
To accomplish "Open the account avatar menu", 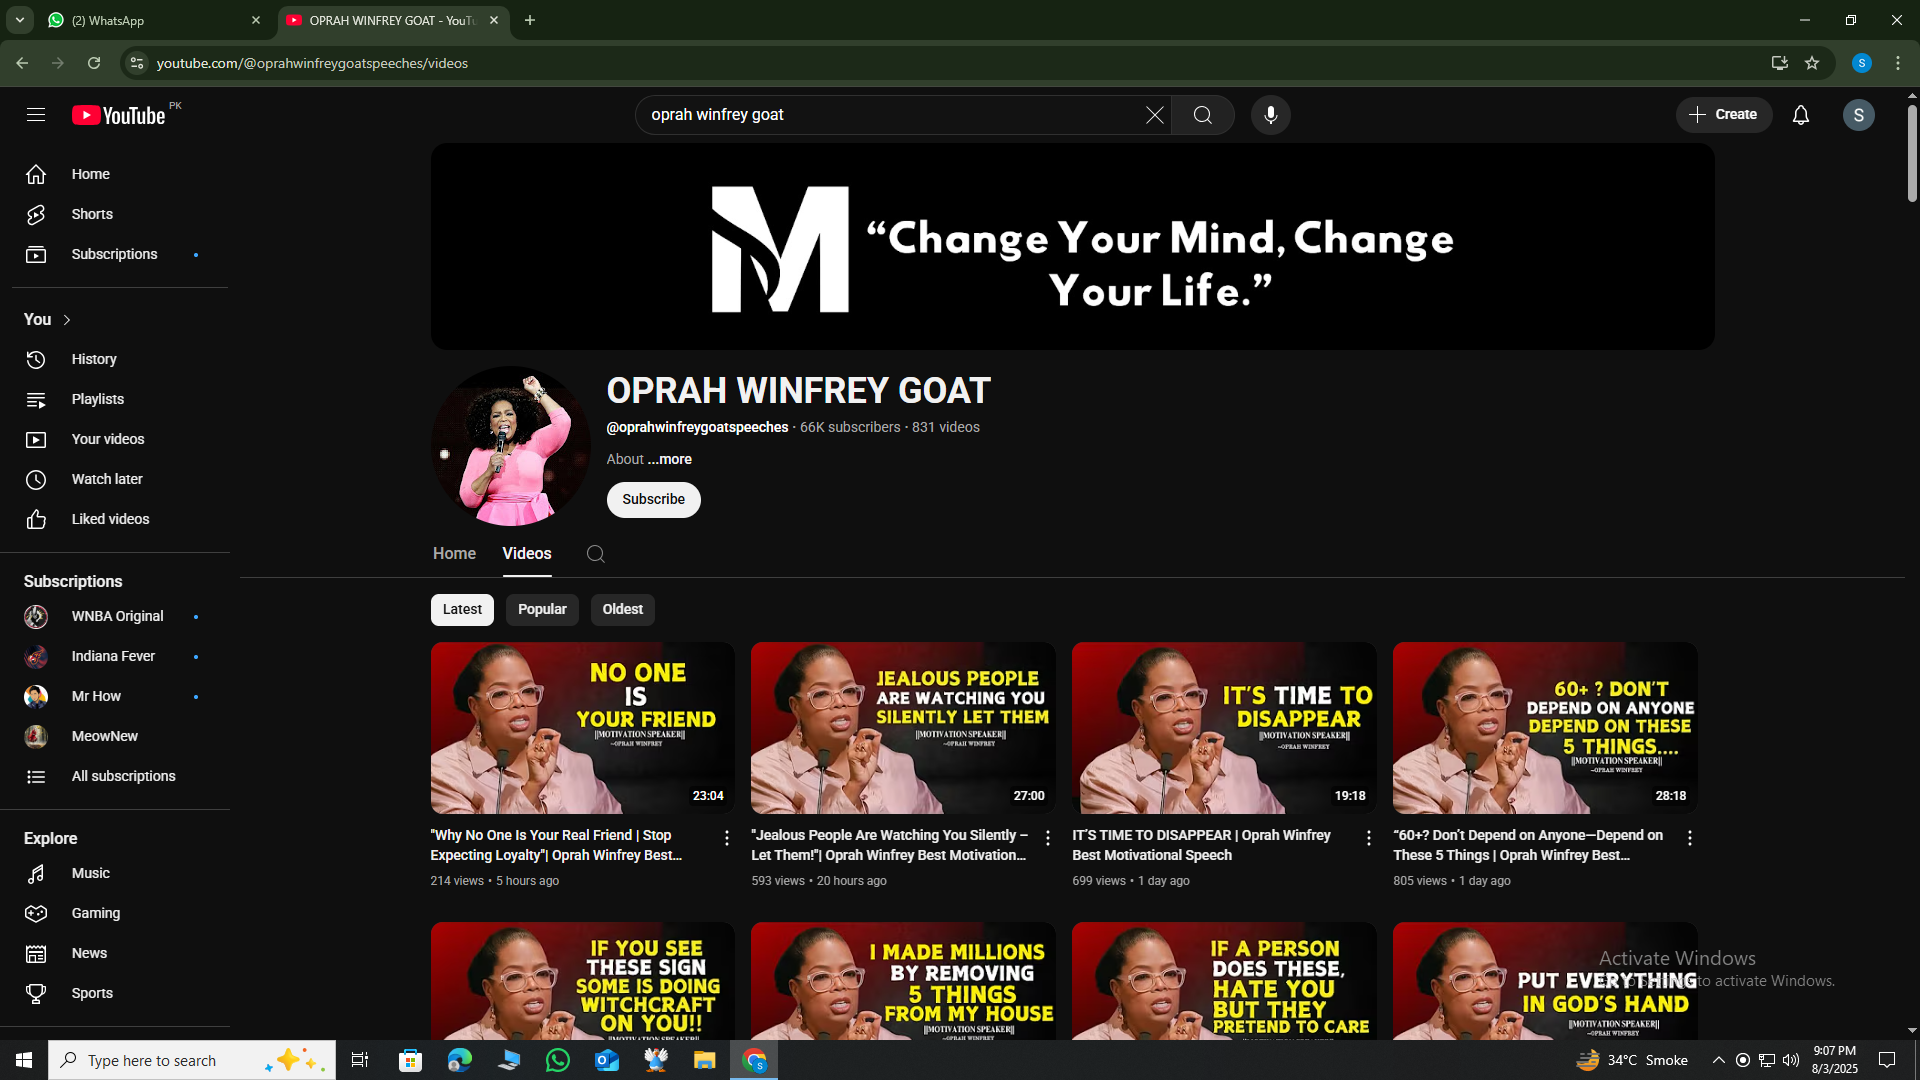I will pos(1859,115).
